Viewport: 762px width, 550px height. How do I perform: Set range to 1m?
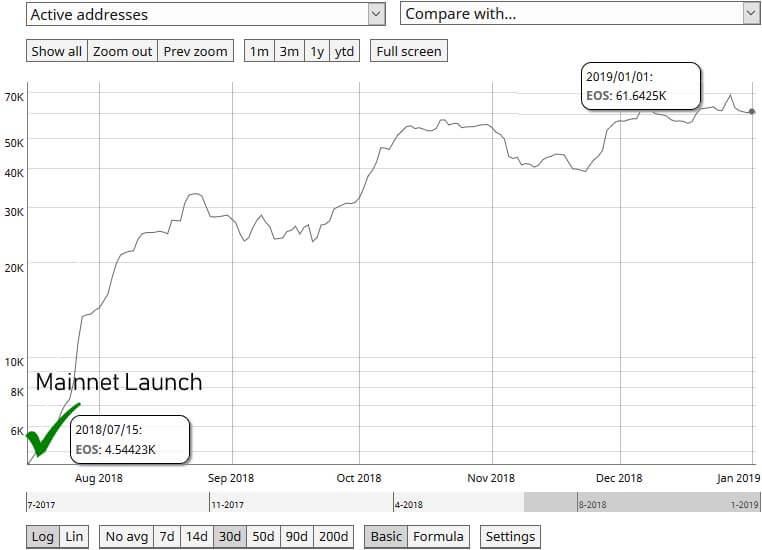click(x=259, y=51)
